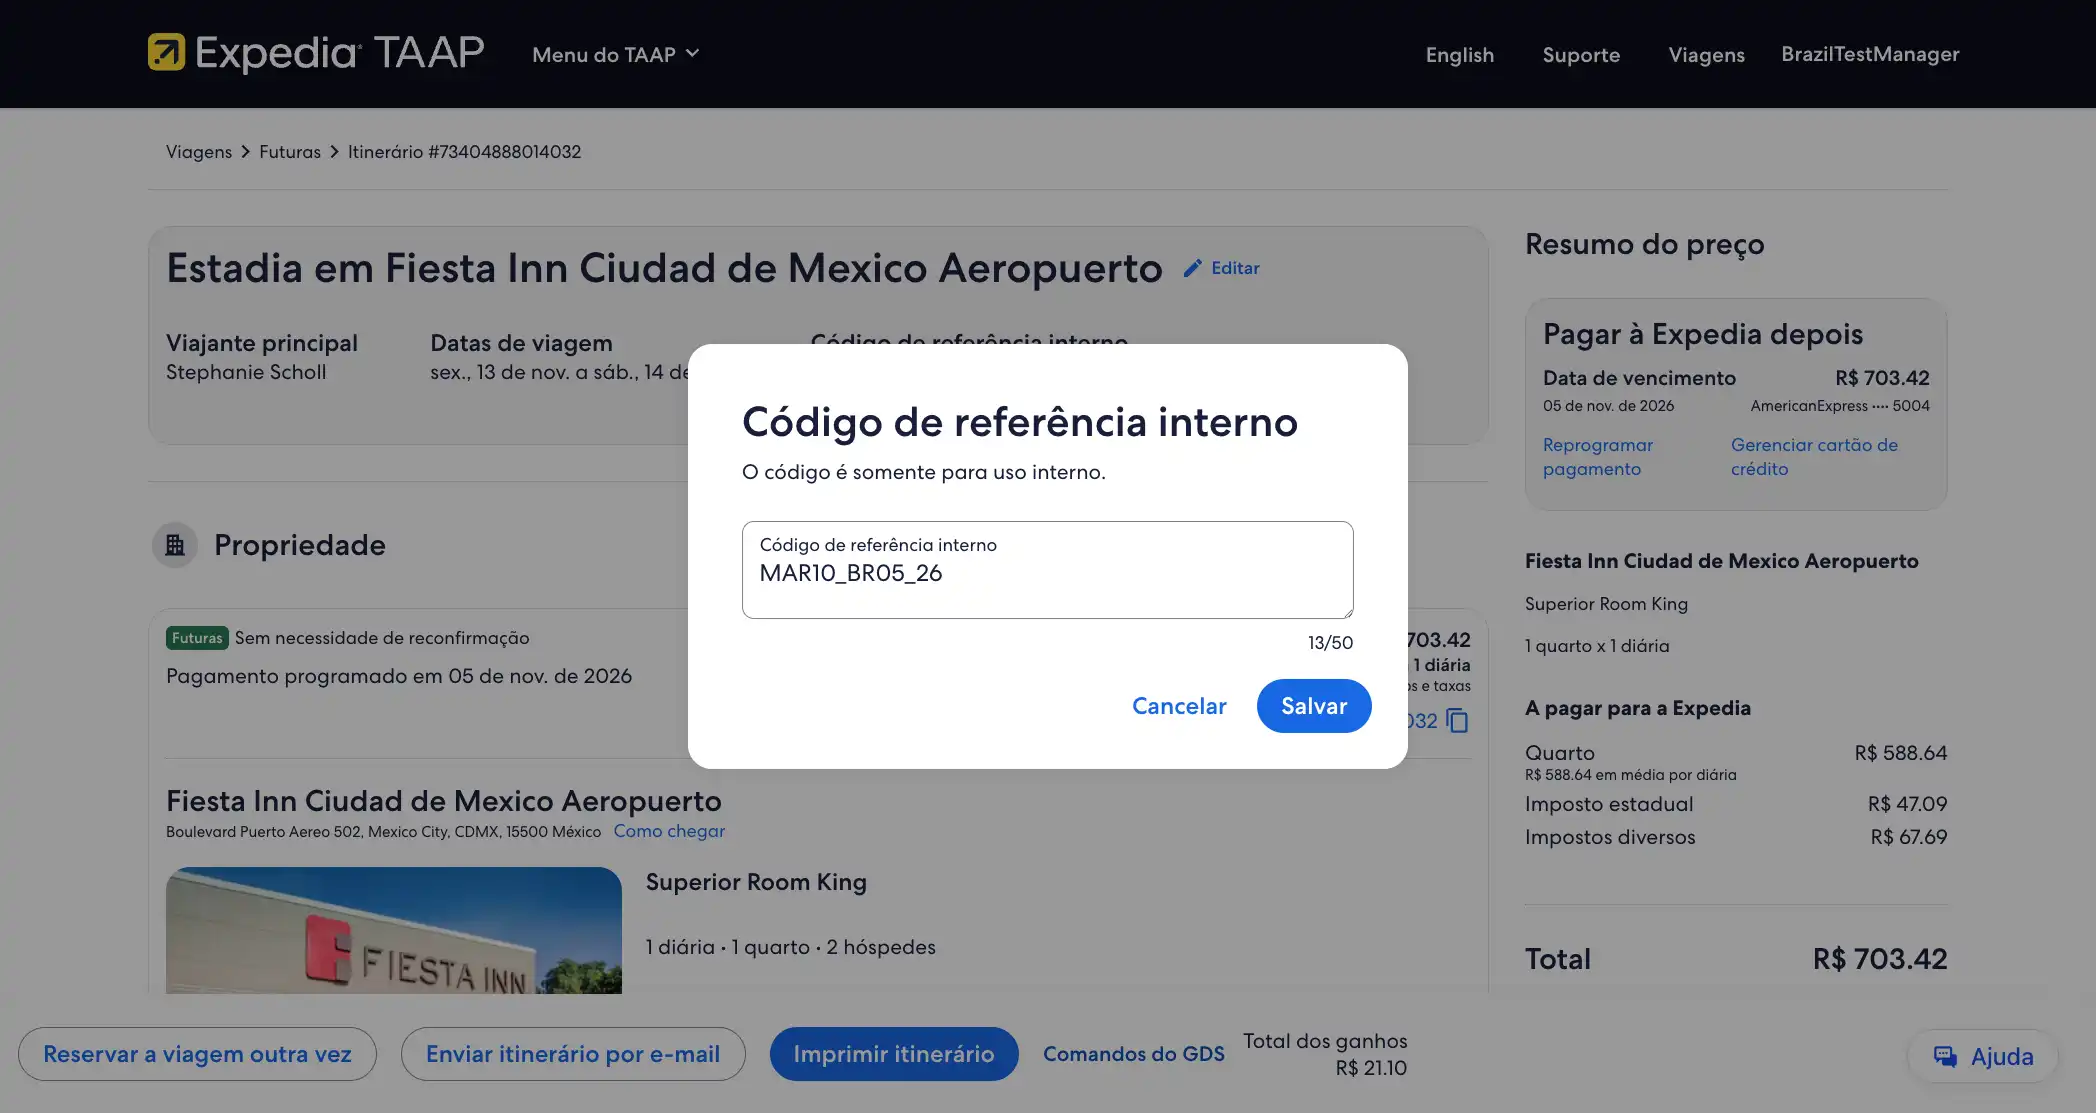Open the Como chegar directions link
Viewport: 2096px width, 1113px height.
669,831
